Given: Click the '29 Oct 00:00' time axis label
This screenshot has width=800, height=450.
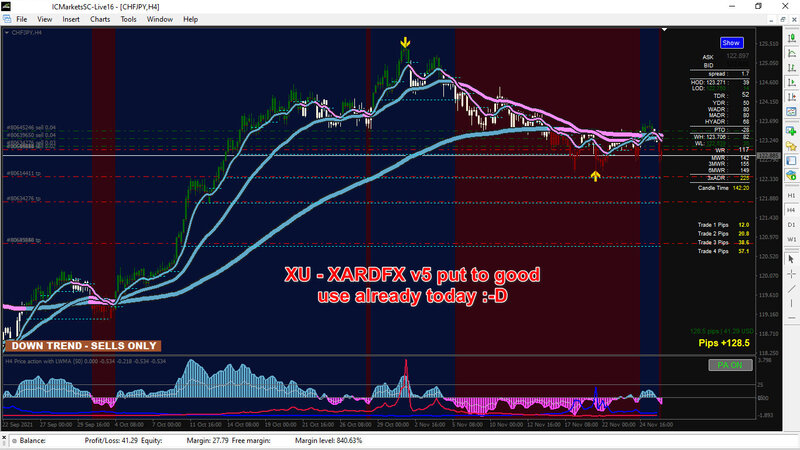Looking at the screenshot, I should pos(393,424).
